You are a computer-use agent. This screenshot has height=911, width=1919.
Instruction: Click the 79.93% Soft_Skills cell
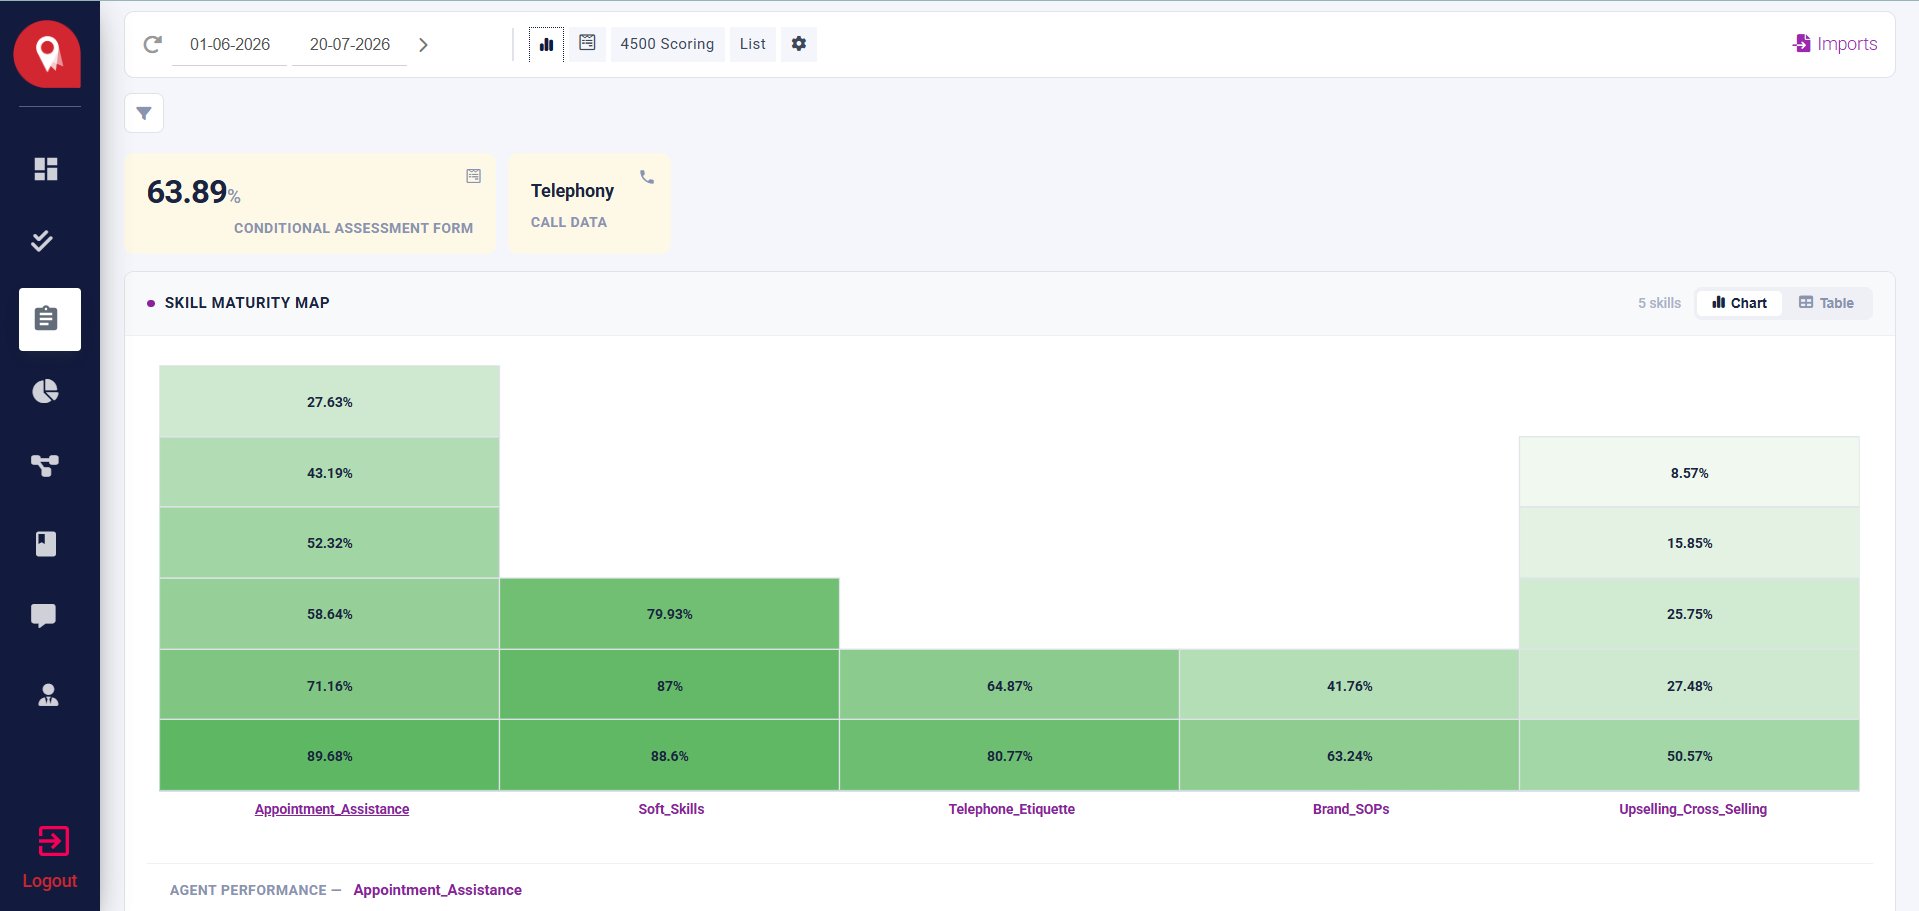click(x=670, y=614)
